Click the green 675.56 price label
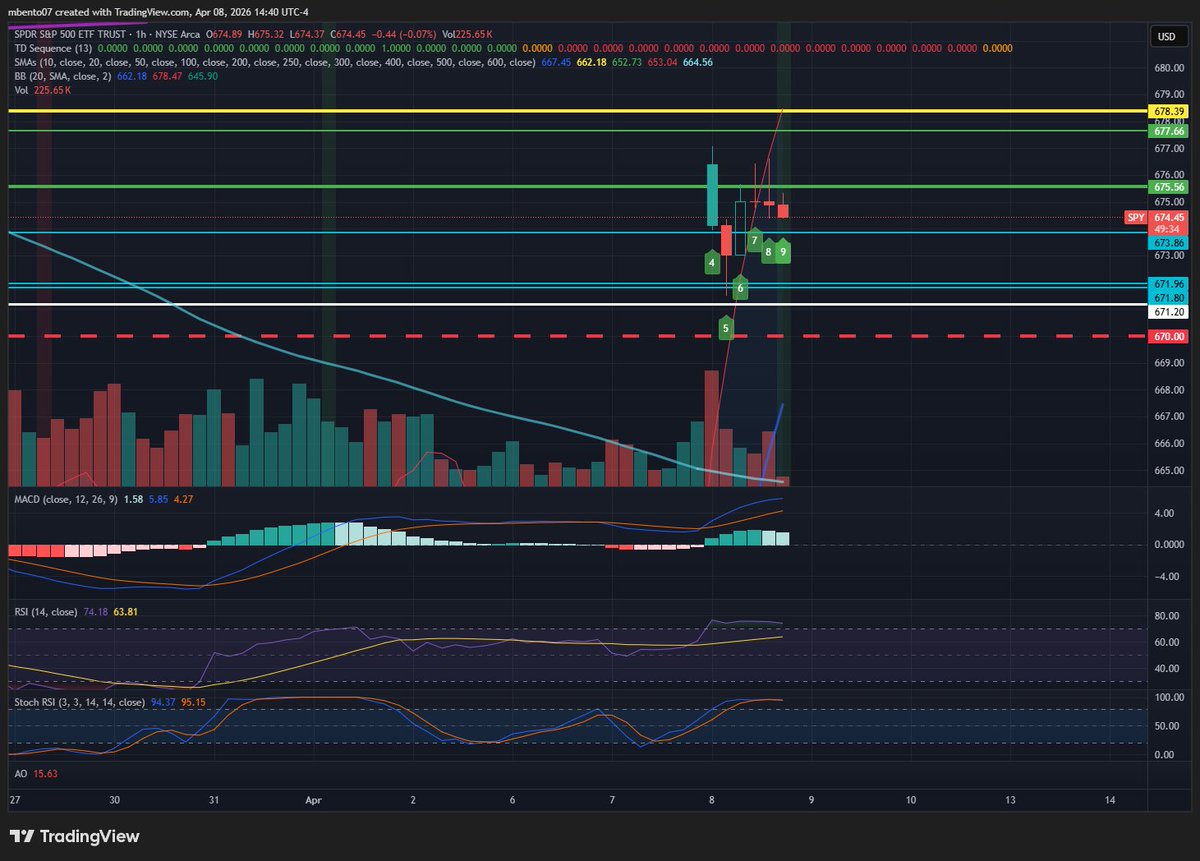The image size is (1200, 861). (1169, 187)
